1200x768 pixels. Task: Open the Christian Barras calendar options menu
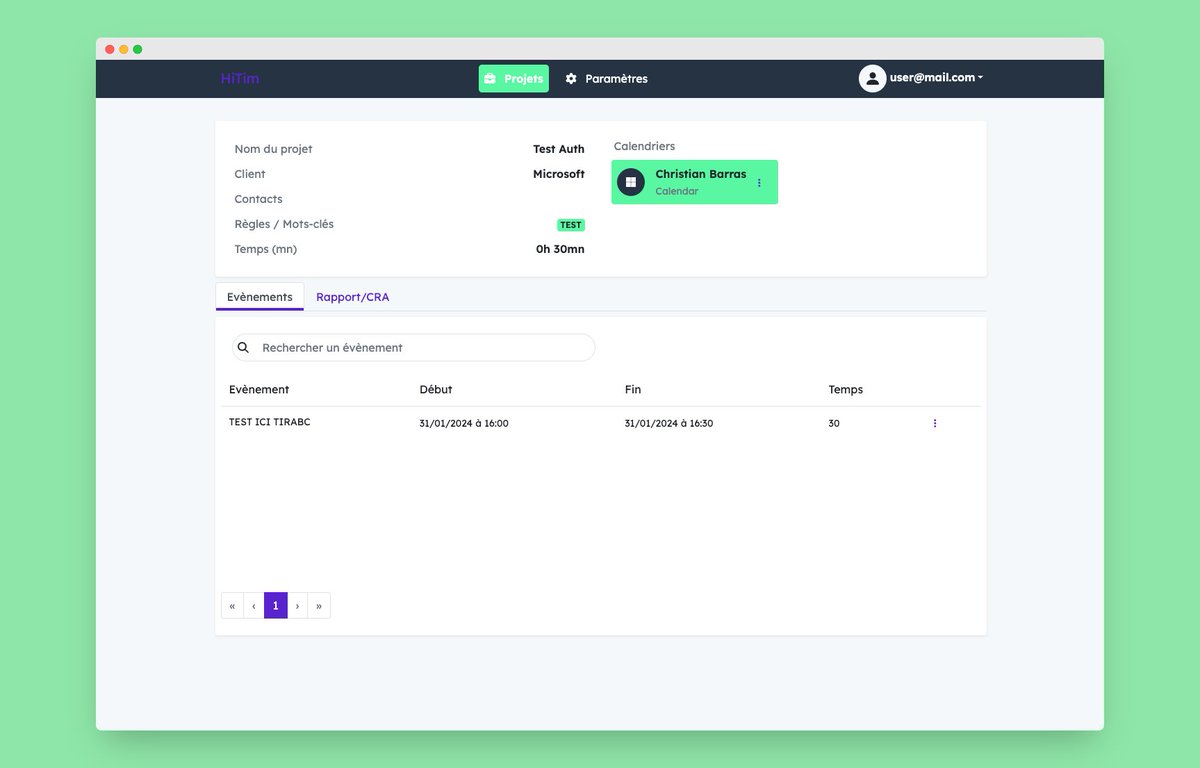tap(759, 183)
